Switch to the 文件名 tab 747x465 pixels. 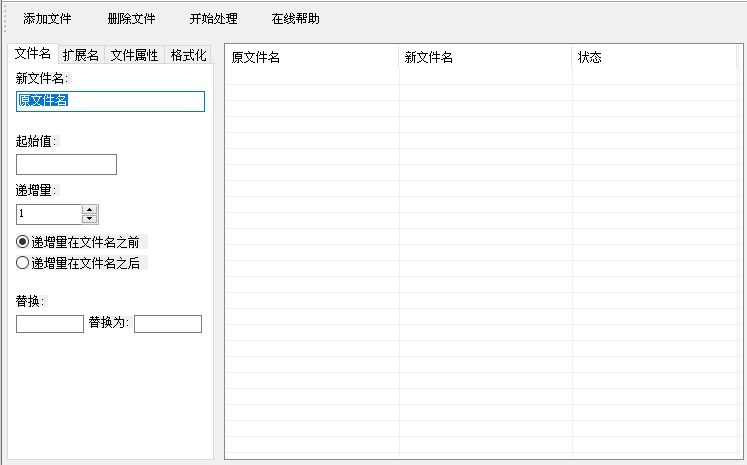point(32,53)
